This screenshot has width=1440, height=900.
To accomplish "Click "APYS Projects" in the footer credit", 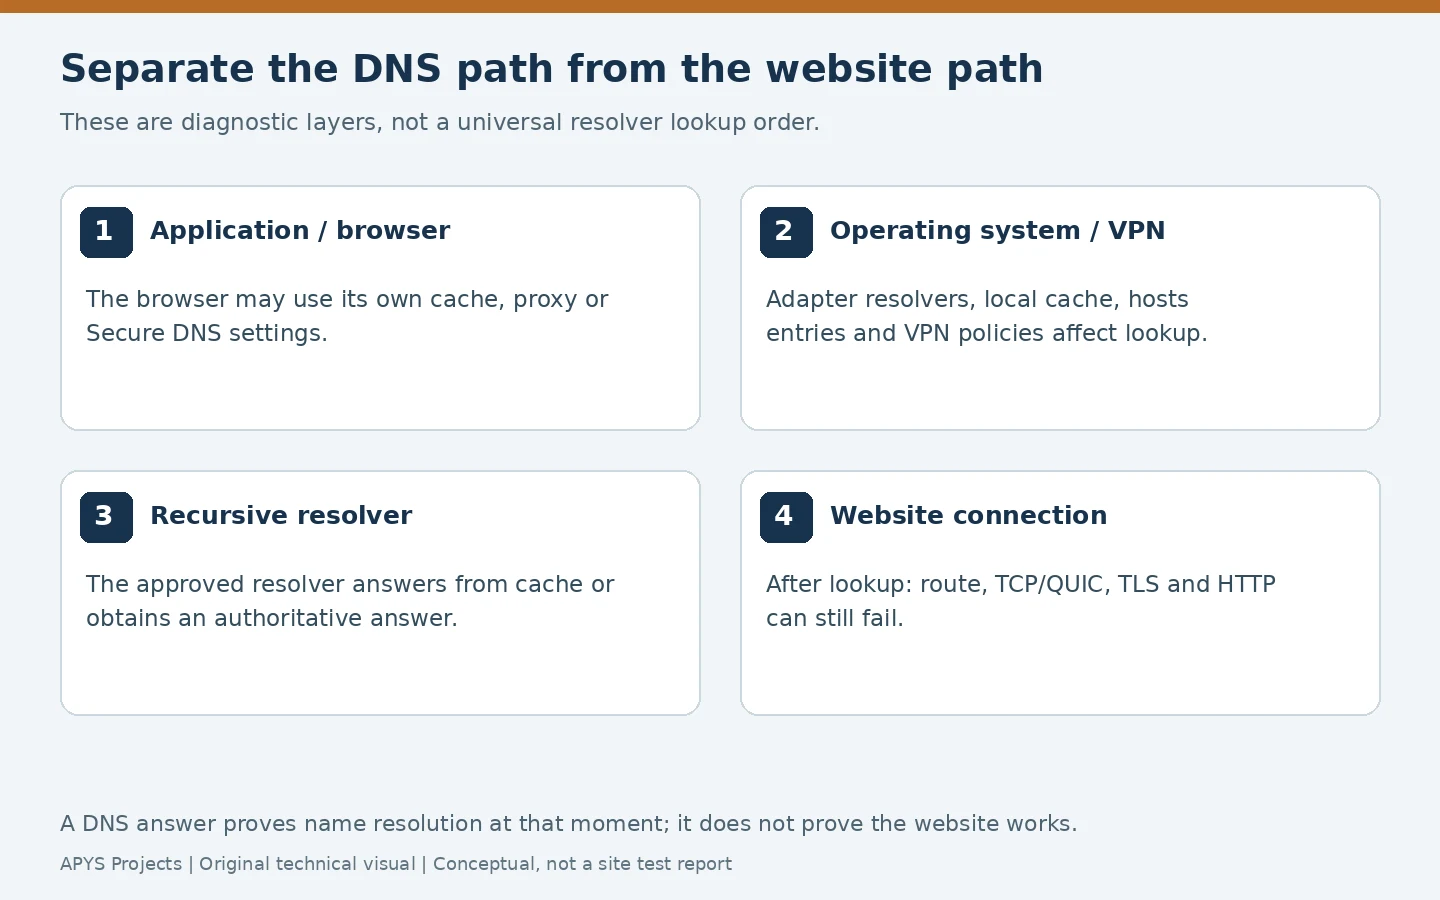I will (x=121, y=864).
